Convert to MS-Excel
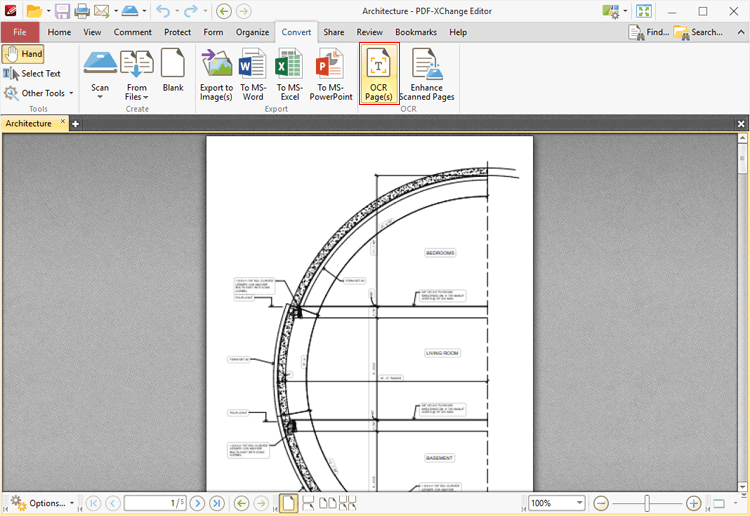This screenshot has width=750, height=516. pos(289,74)
